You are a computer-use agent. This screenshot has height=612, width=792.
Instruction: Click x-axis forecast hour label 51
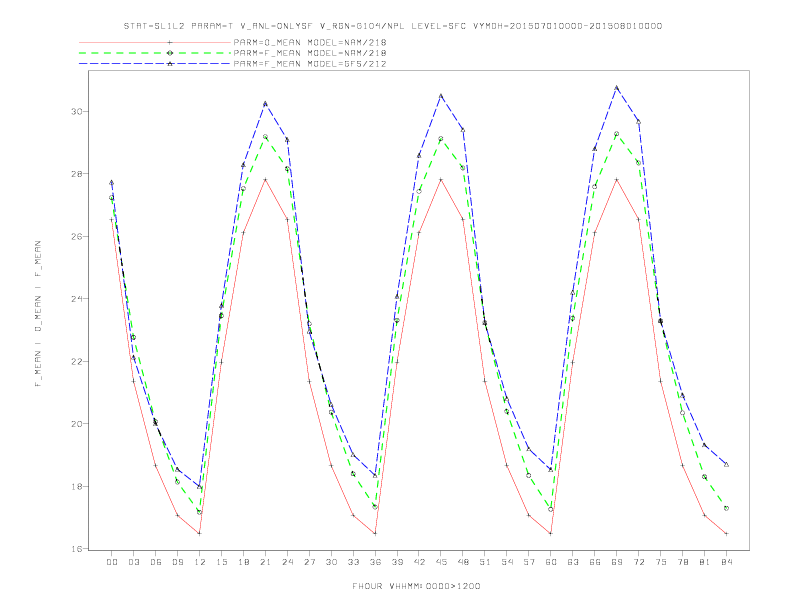click(x=485, y=562)
